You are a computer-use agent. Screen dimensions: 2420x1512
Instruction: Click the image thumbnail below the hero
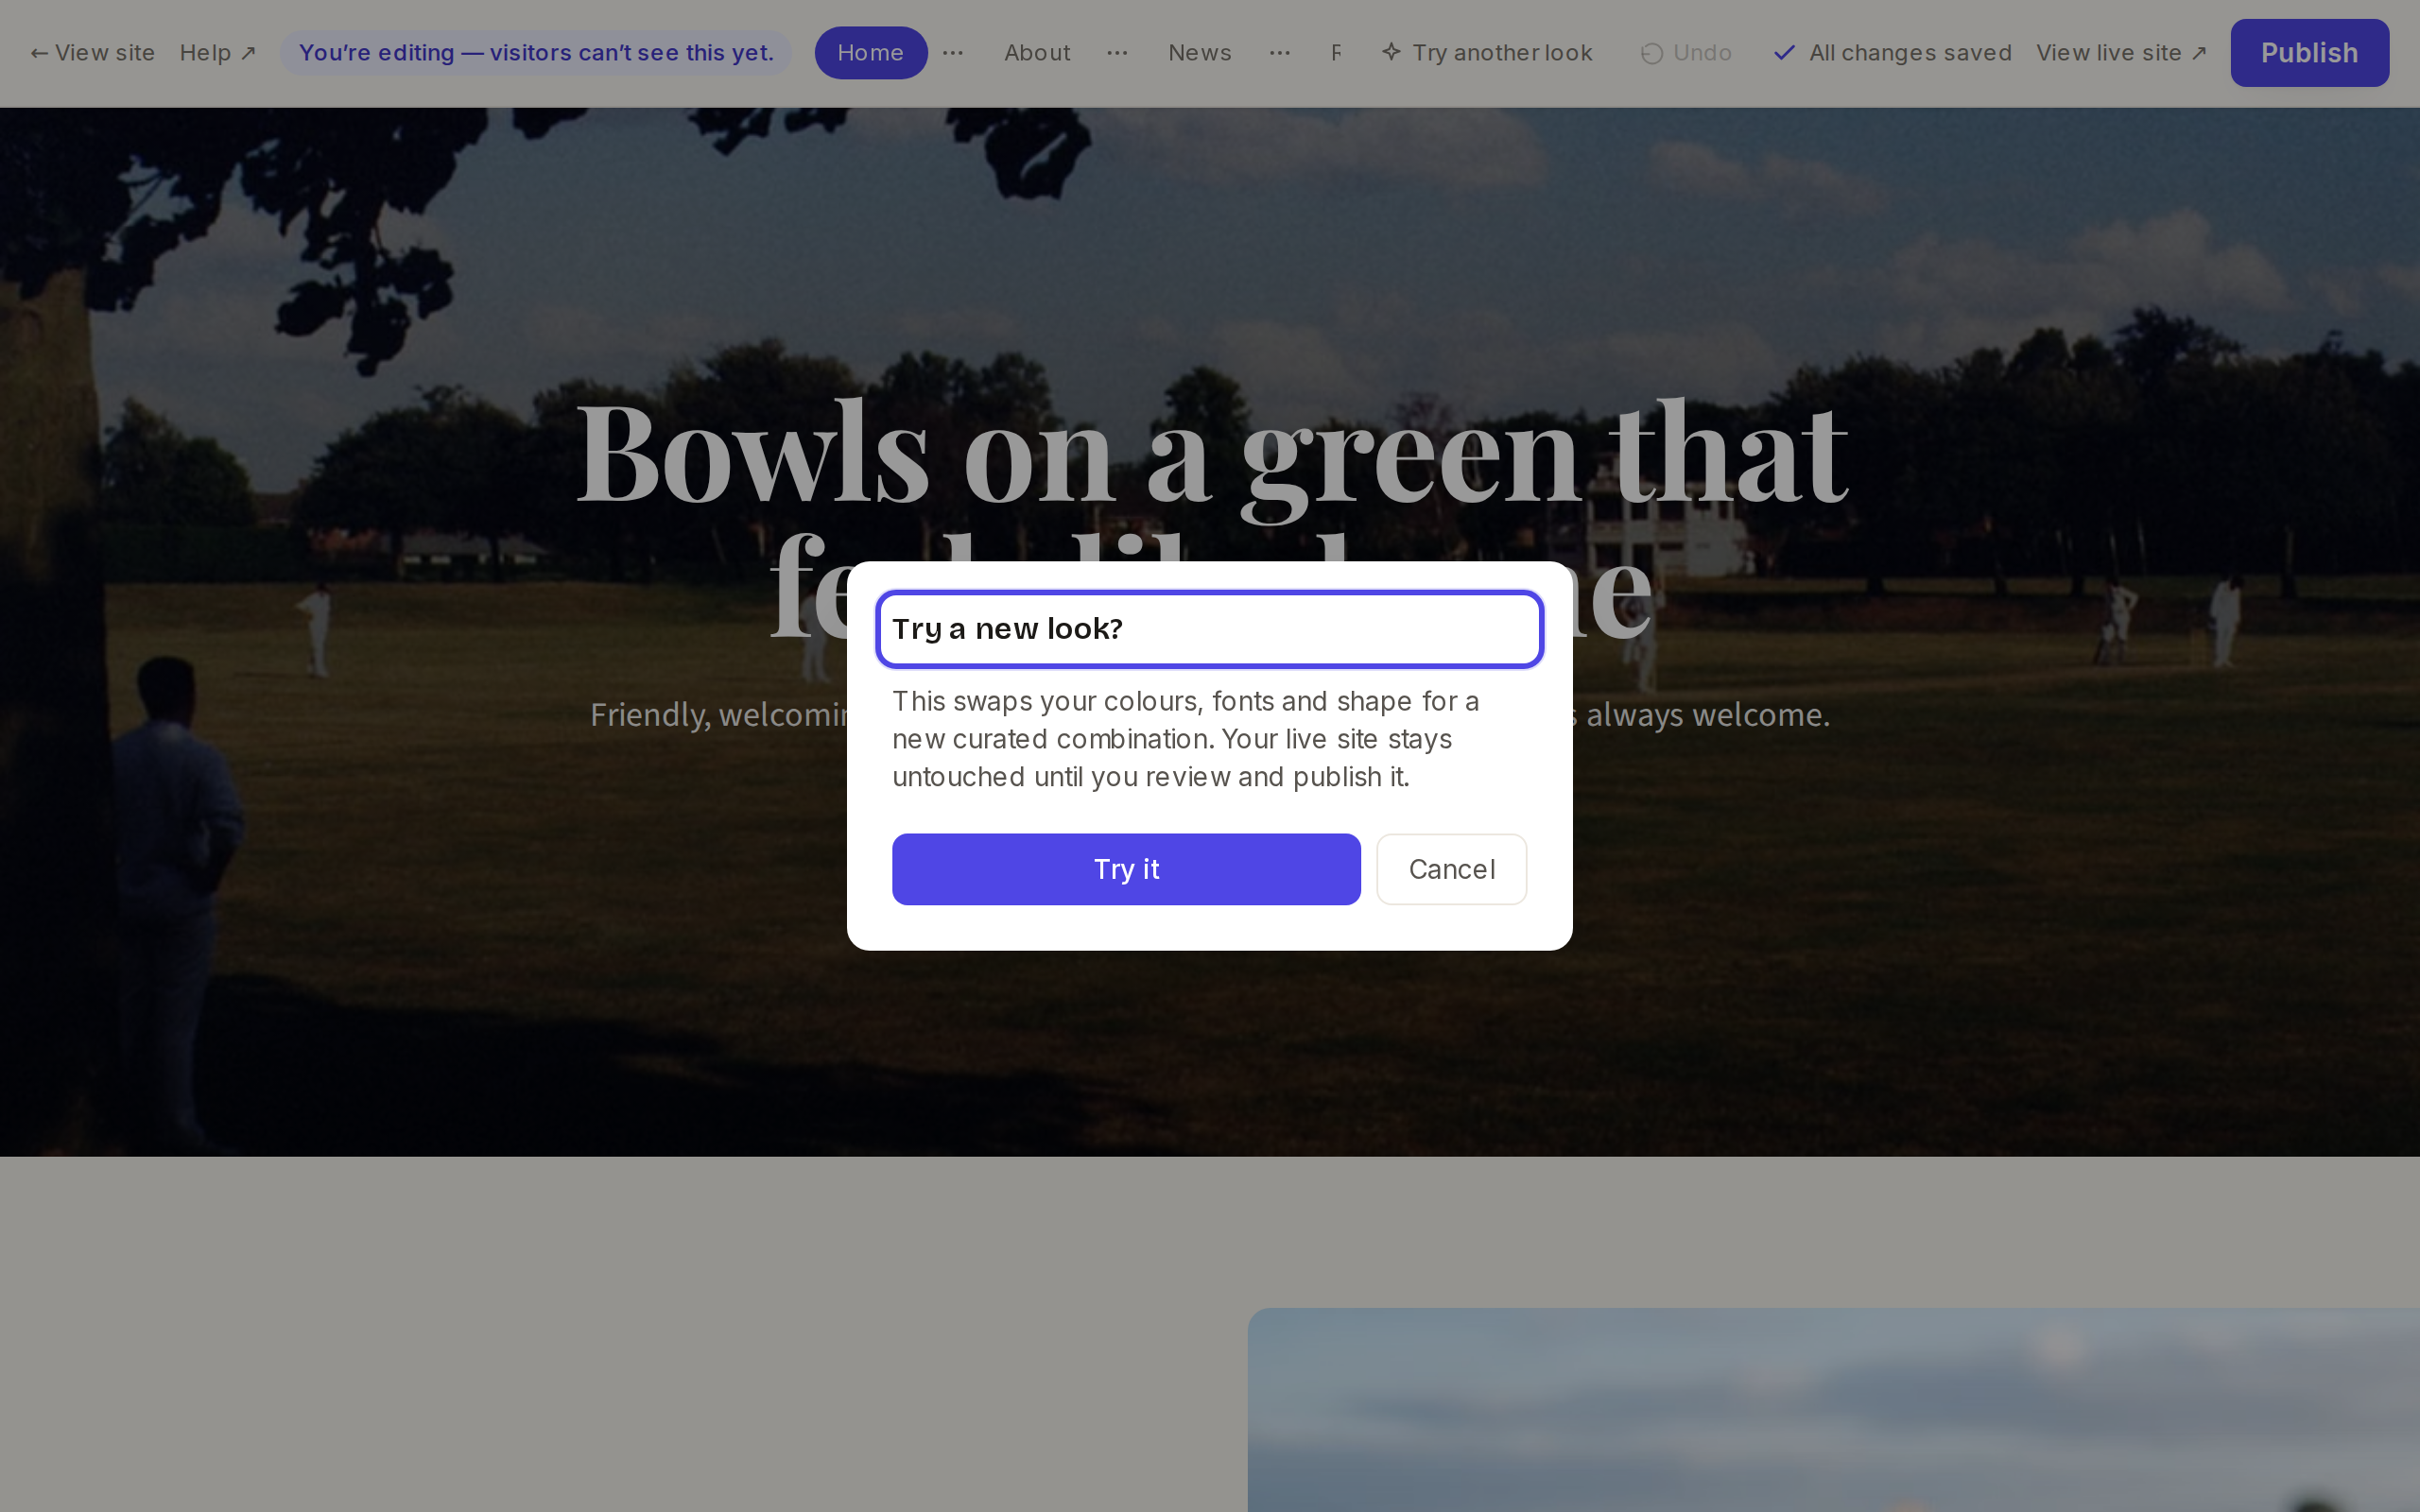(1833, 1410)
